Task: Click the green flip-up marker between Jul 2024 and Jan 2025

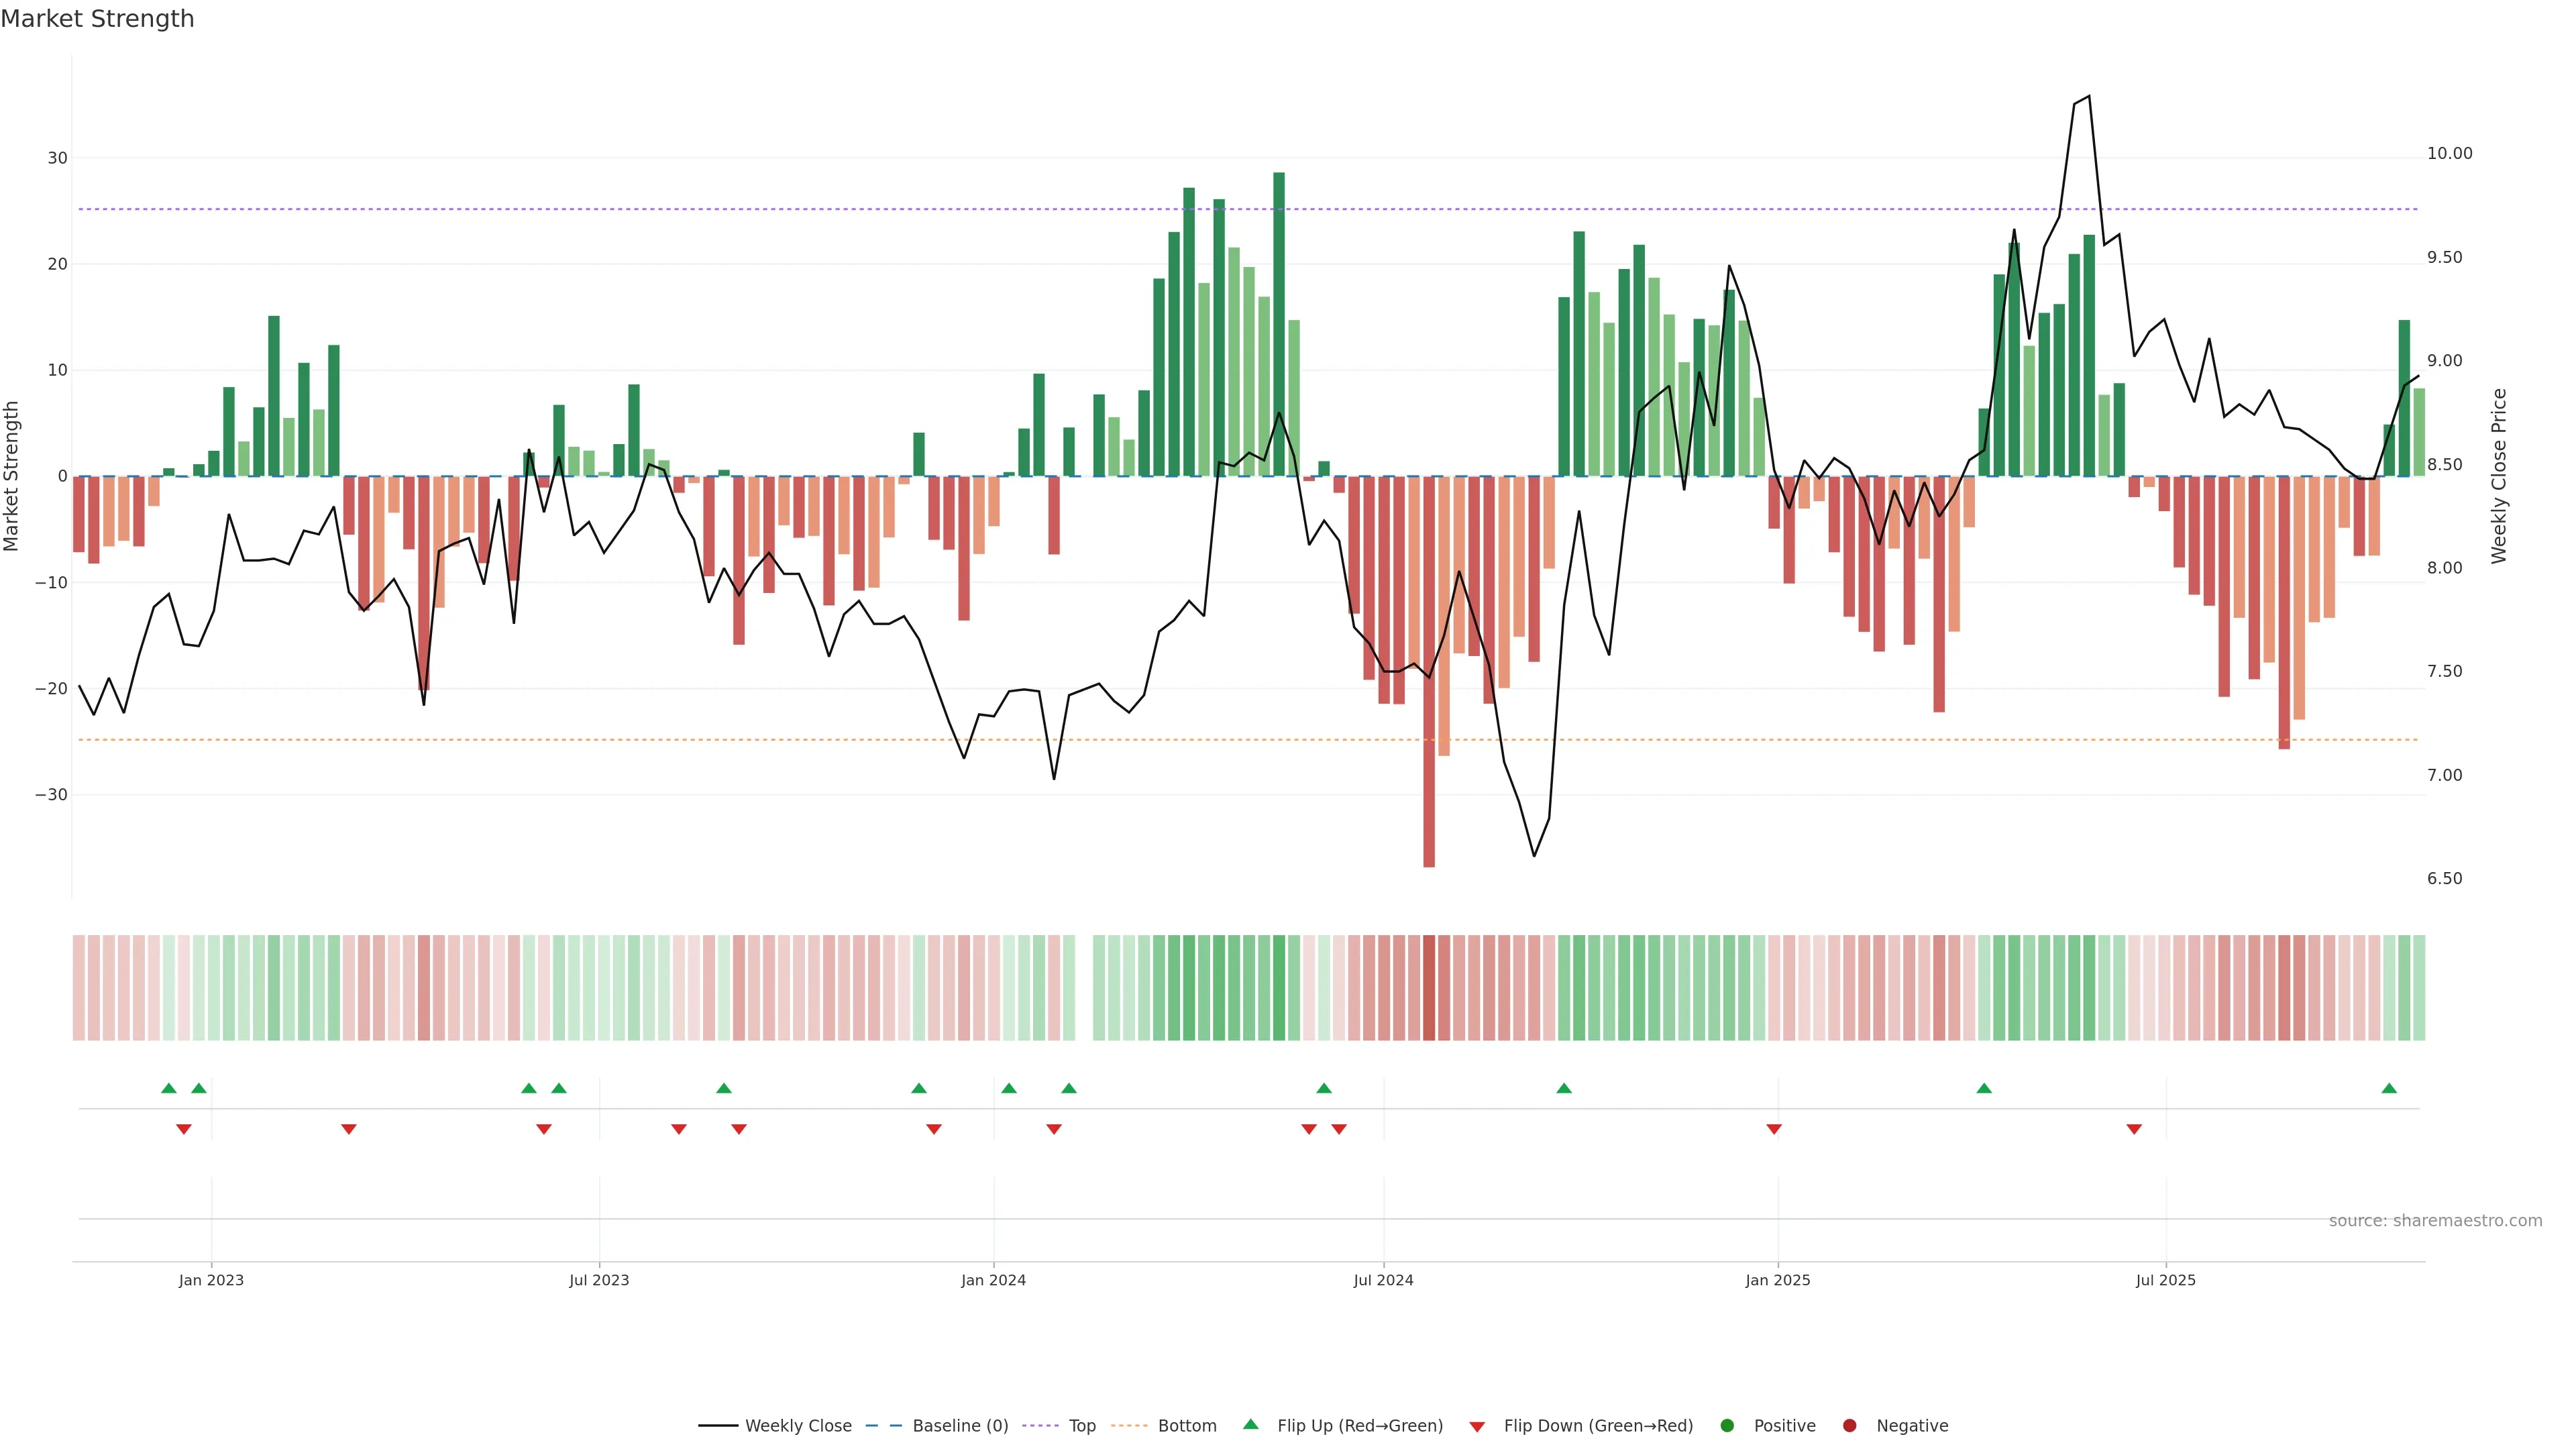Action: point(1564,1088)
